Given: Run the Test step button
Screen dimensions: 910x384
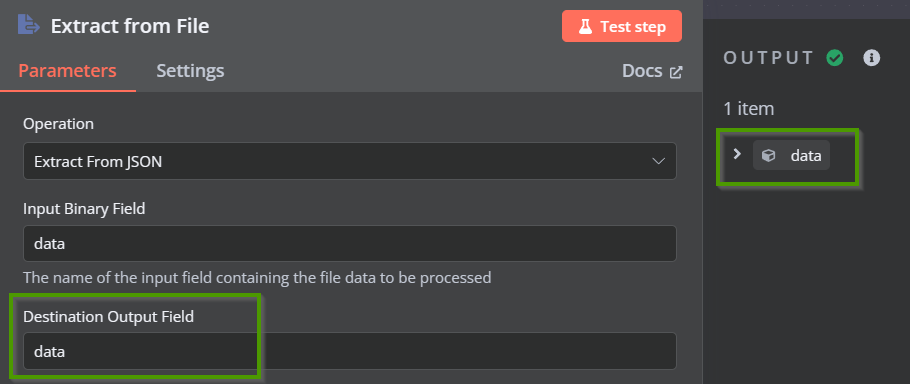Looking at the screenshot, I should pos(622,26).
